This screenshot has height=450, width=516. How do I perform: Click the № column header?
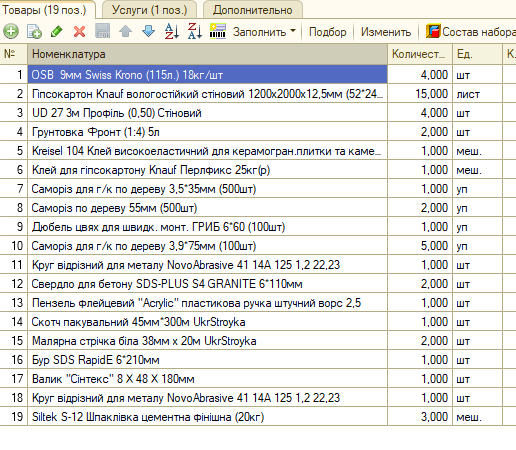(x=13, y=54)
